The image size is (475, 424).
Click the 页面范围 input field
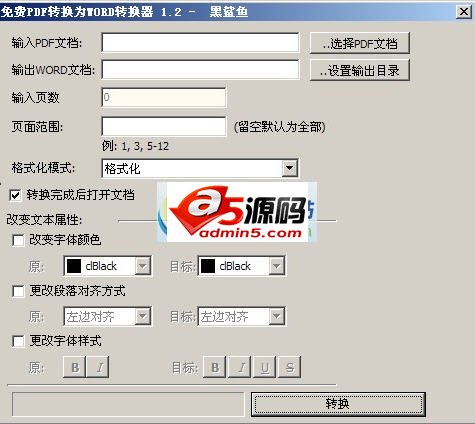(x=164, y=126)
